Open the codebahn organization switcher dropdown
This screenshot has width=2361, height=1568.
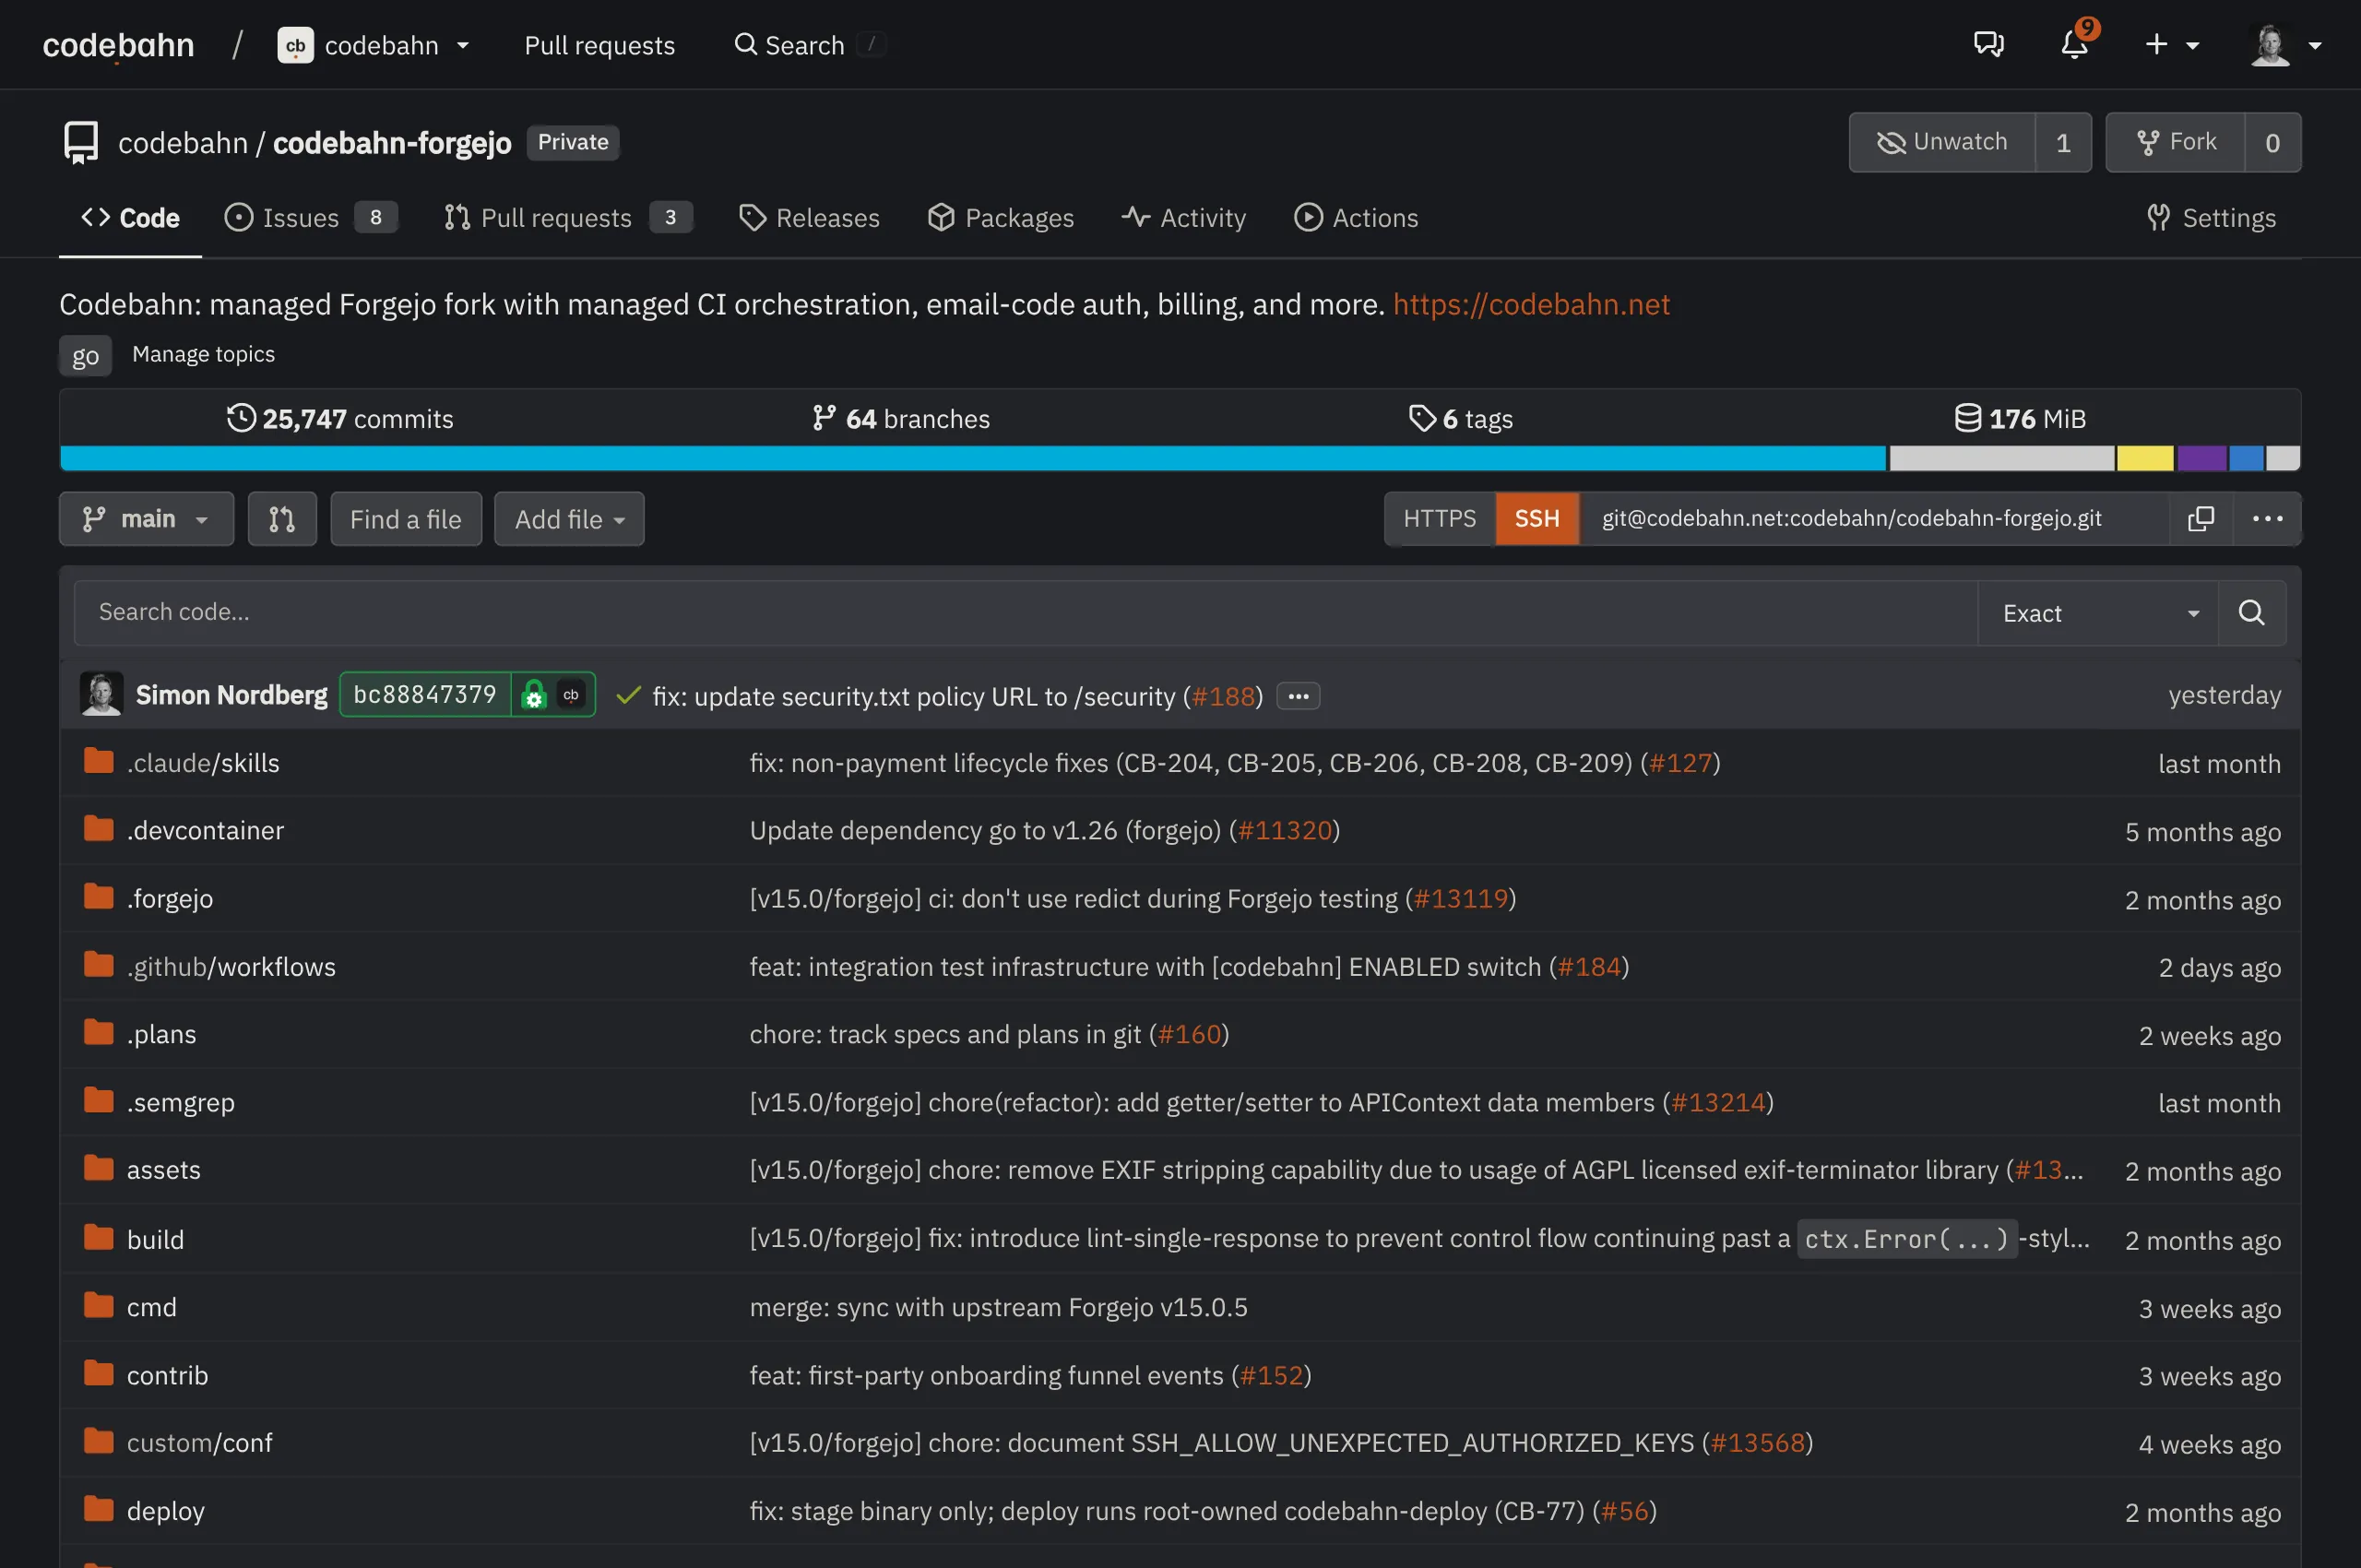[374, 45]
